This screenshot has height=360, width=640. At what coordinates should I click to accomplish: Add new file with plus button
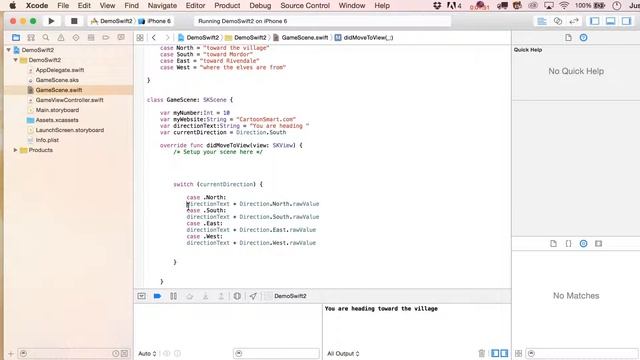coord(11,353)
